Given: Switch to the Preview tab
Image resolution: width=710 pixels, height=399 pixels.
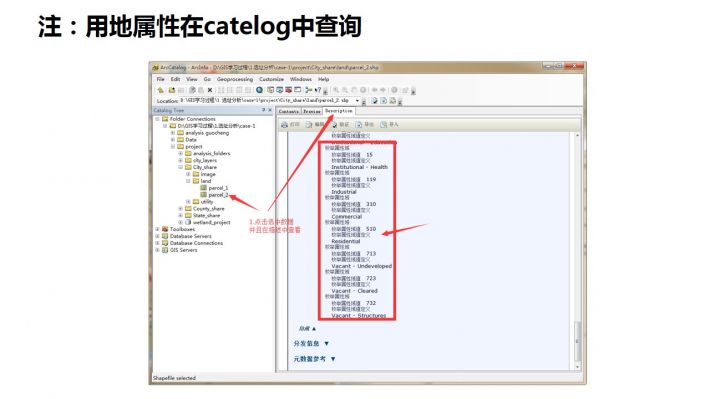Looking at the screenshot, I should pyautogui.click(x=312, y=111).
